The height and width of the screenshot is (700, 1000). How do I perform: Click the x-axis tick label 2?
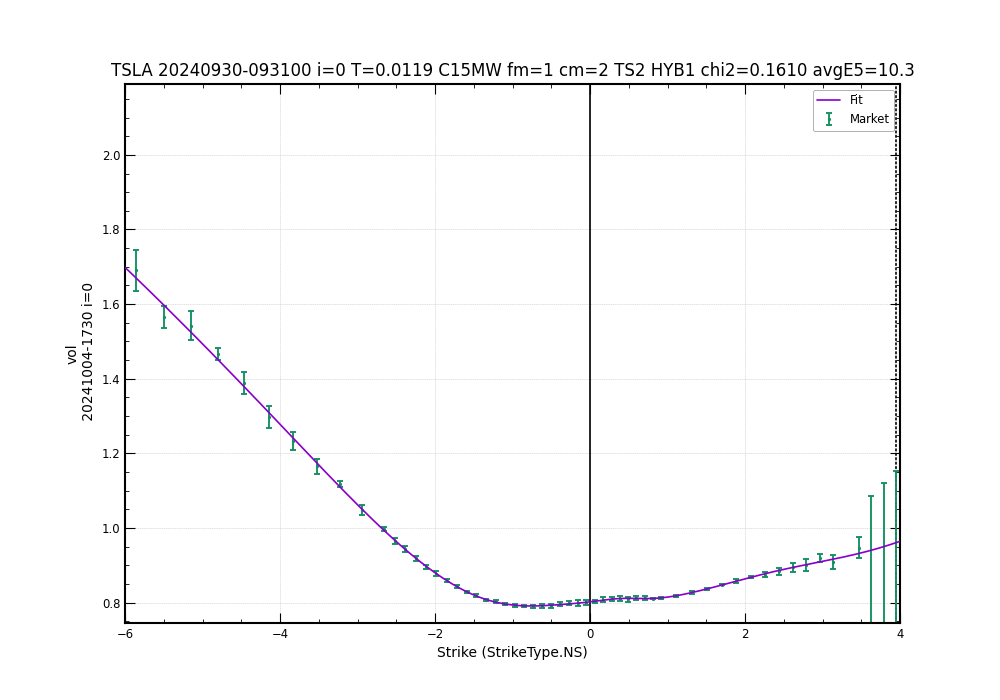coord(745,634)
